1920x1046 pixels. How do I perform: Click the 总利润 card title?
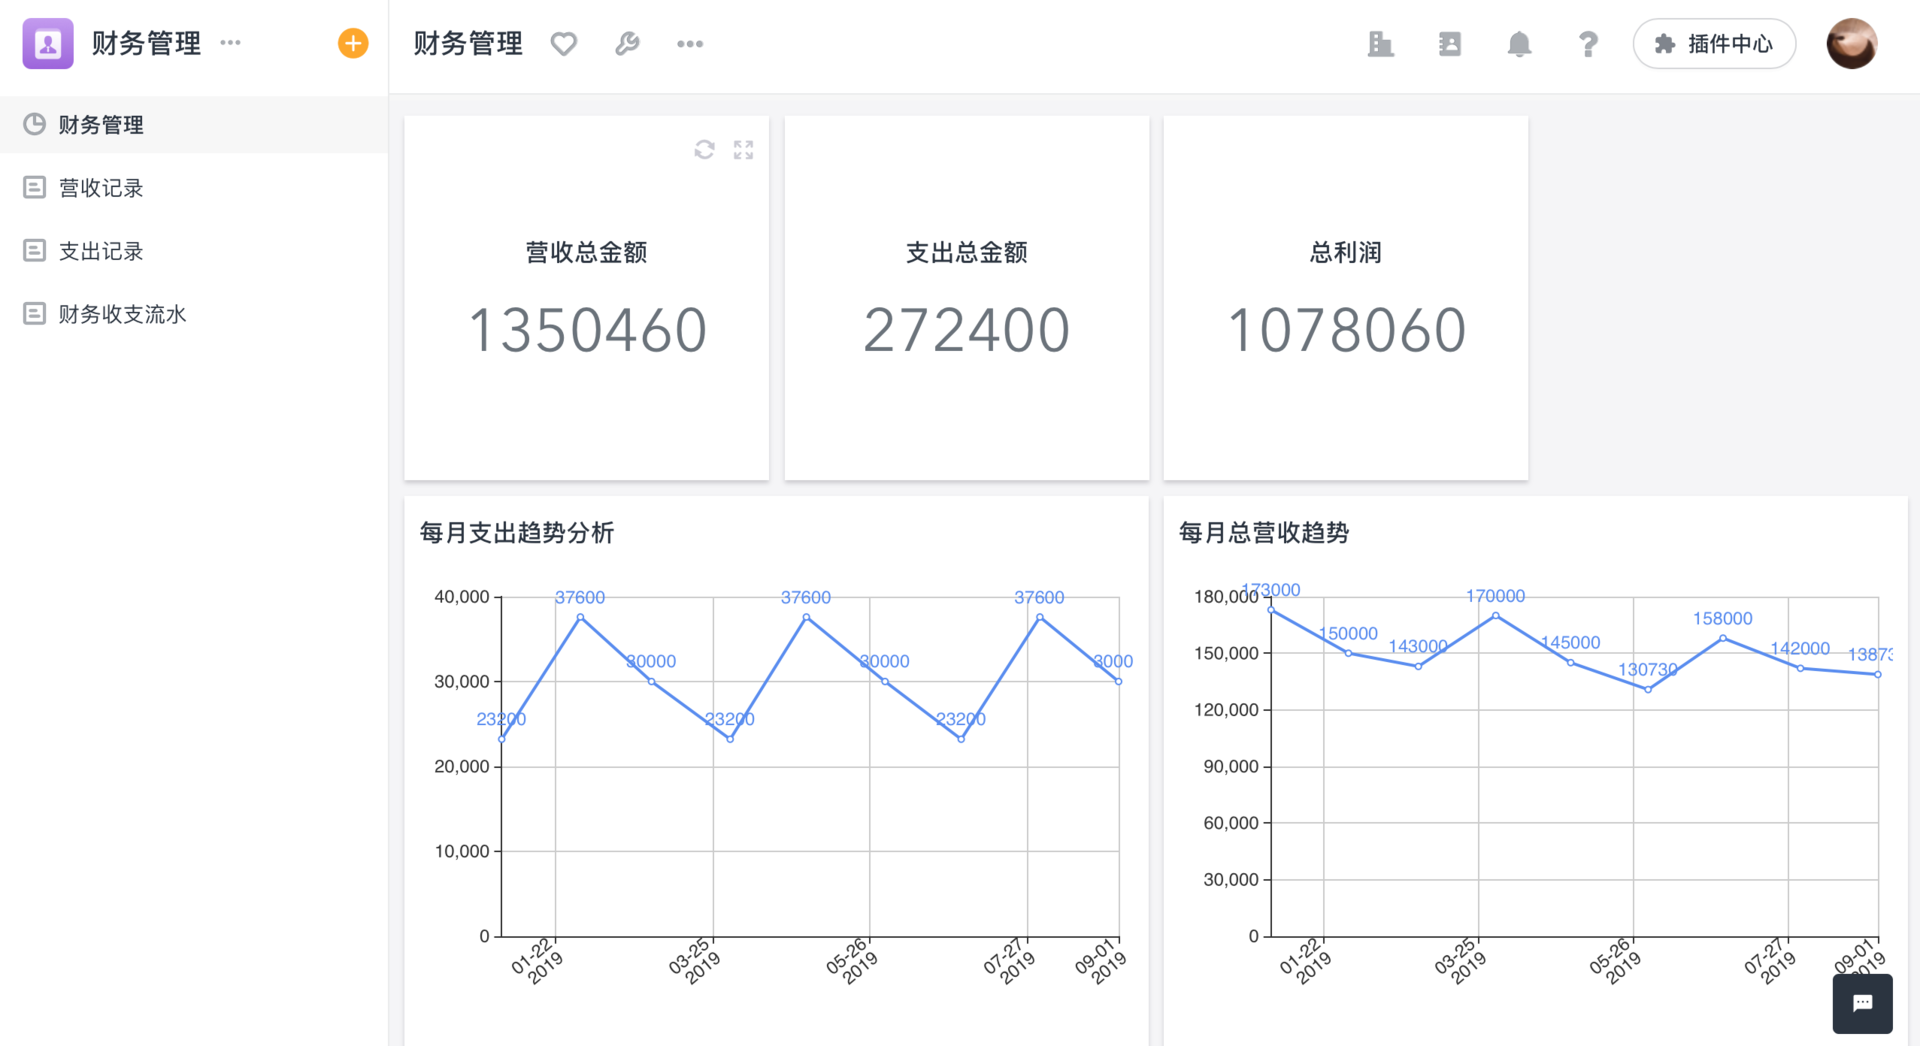tap(1346, 252)
